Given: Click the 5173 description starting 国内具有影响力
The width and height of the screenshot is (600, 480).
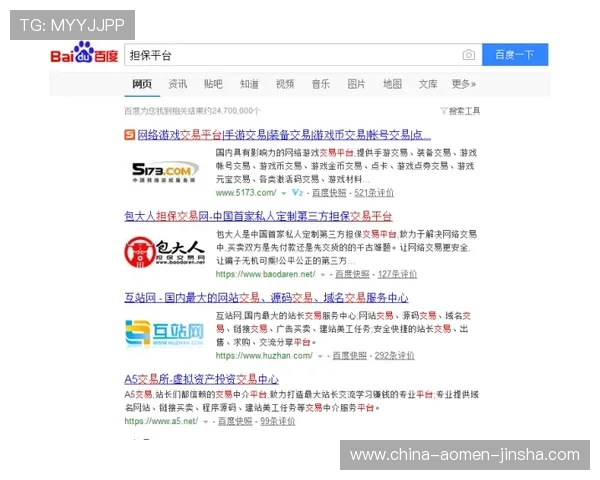Looking at the screenshot, I should click(x=346, y=166).
